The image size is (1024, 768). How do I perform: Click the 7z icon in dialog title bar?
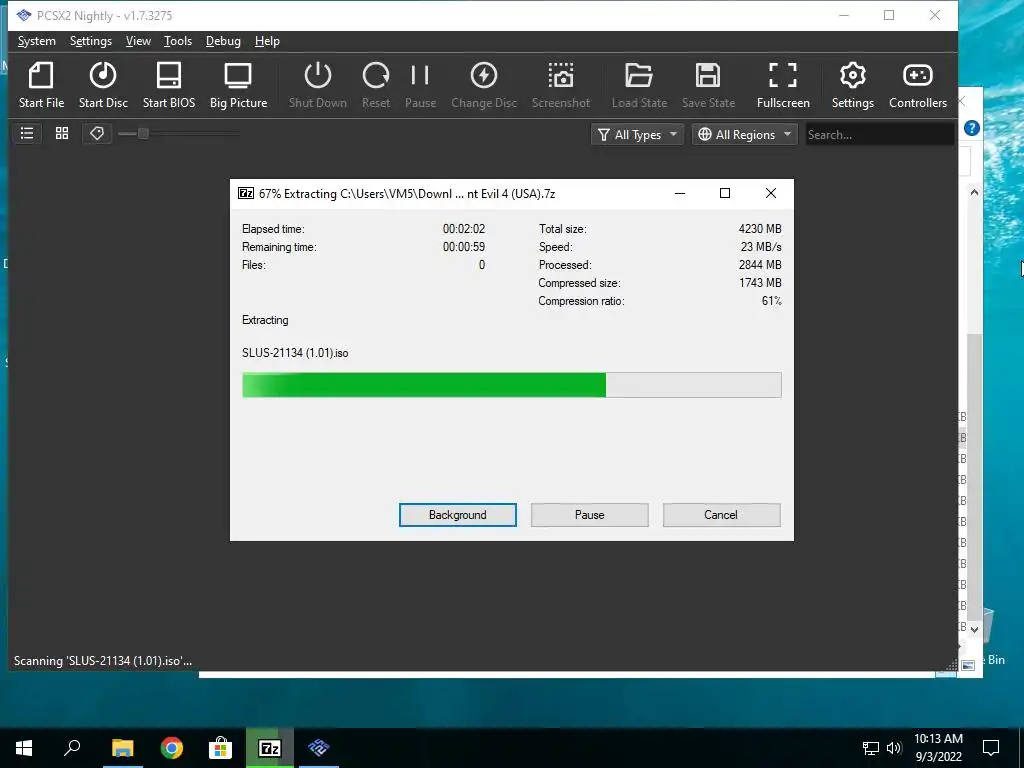pyautogui.click(x=246, y=193)
